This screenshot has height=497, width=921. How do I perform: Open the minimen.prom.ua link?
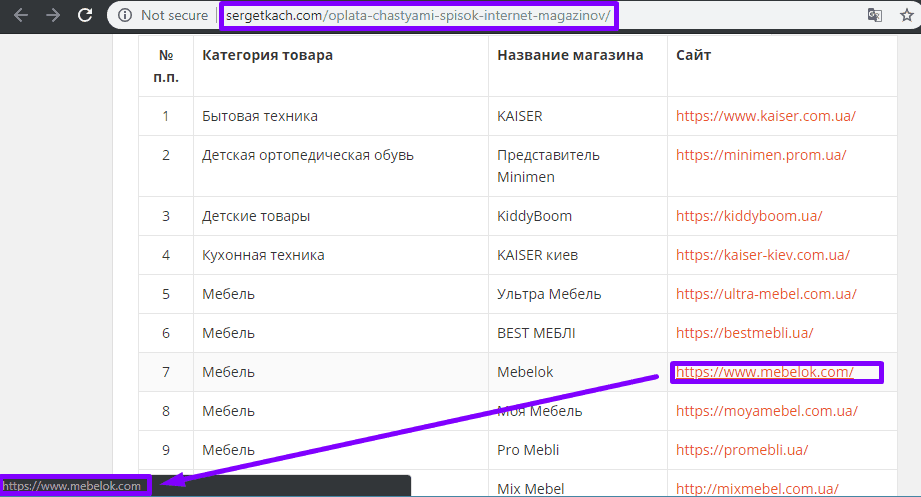tap(761, 155)
